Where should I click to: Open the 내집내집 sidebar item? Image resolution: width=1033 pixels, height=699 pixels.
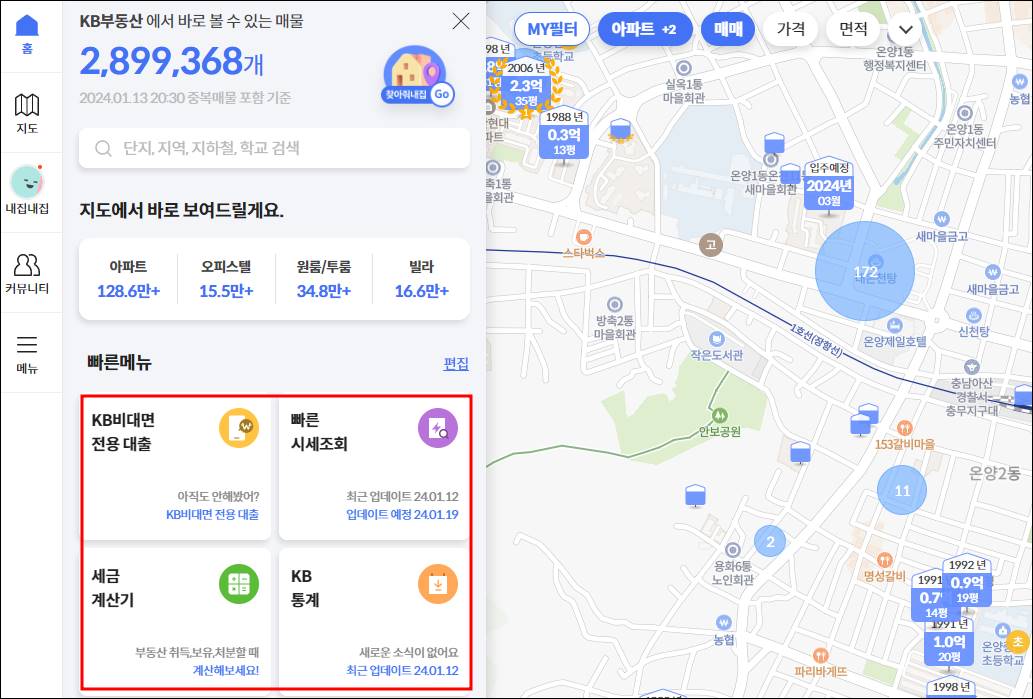[27, 191]
